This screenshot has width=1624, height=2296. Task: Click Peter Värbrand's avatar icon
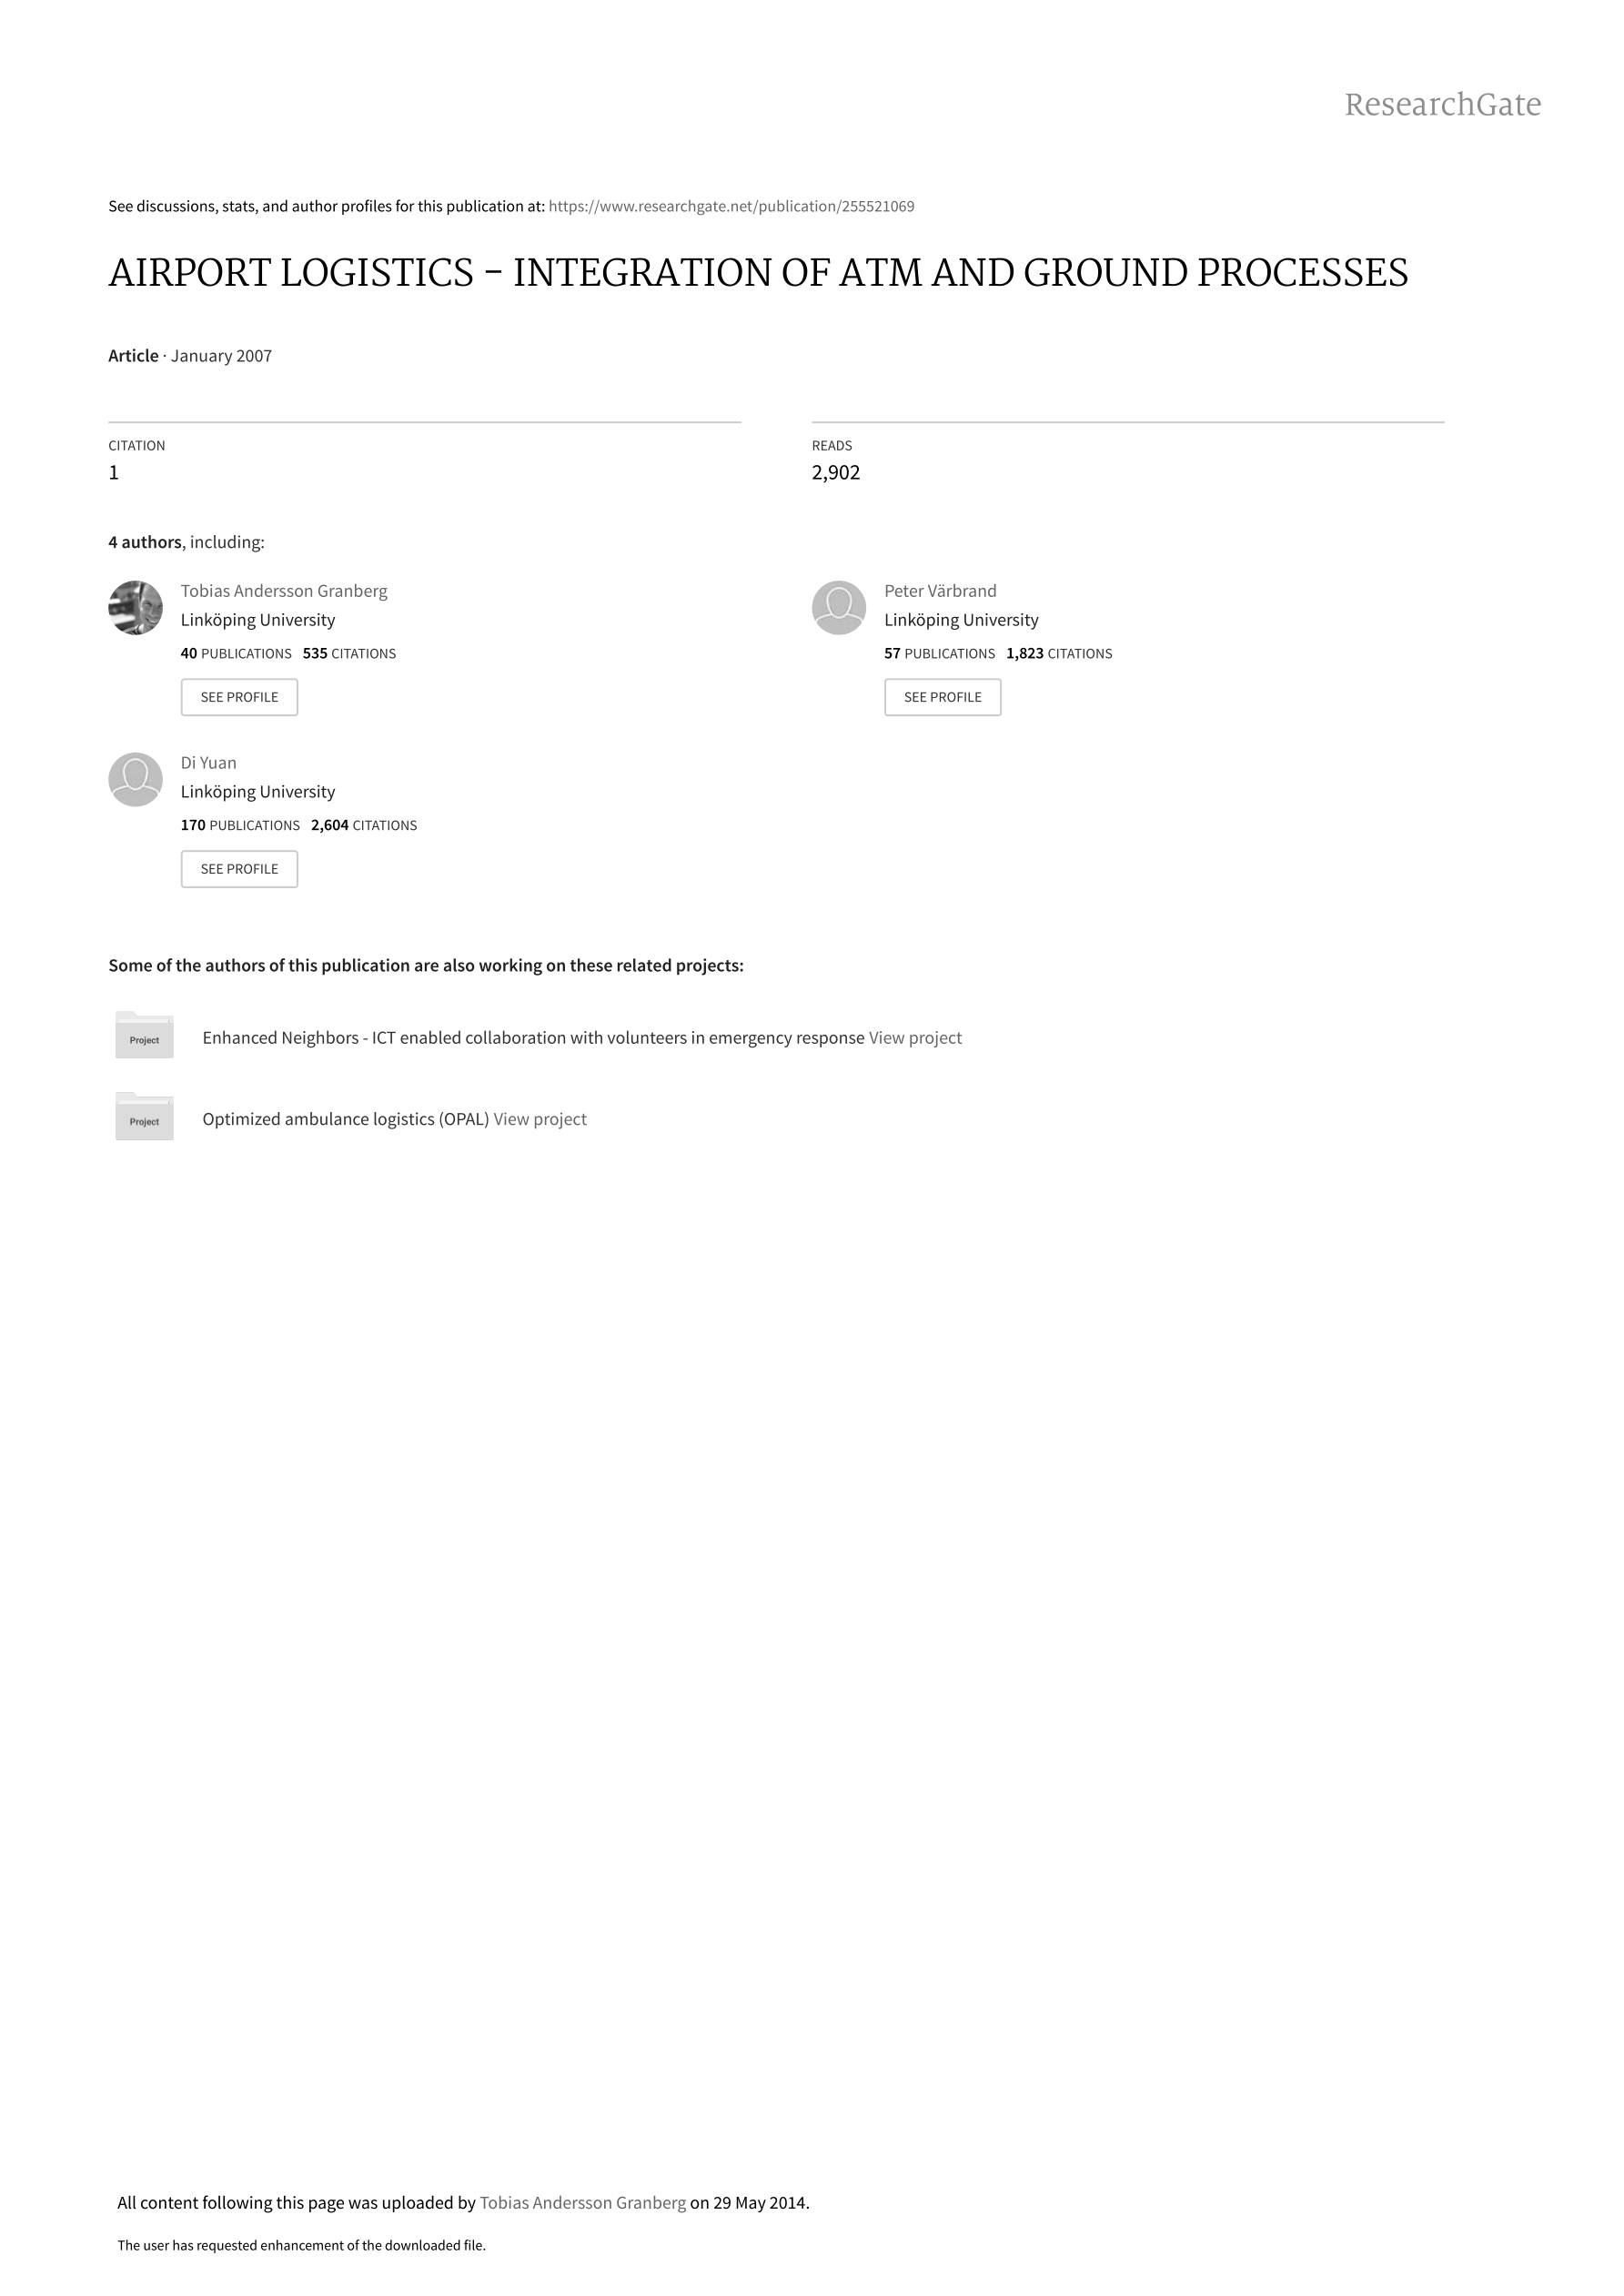(839, 607)
